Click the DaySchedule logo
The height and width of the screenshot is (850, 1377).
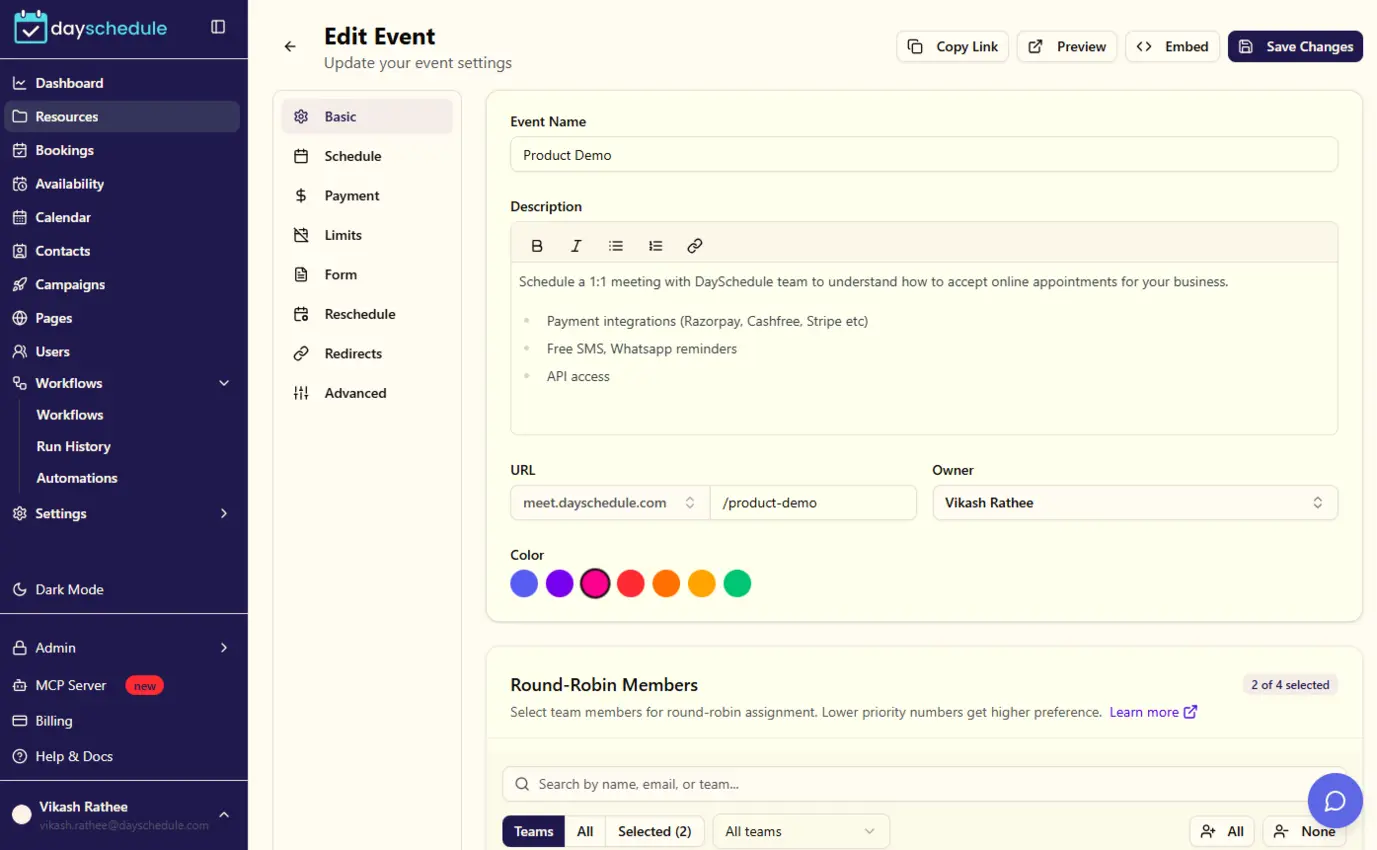click(91, 28)
